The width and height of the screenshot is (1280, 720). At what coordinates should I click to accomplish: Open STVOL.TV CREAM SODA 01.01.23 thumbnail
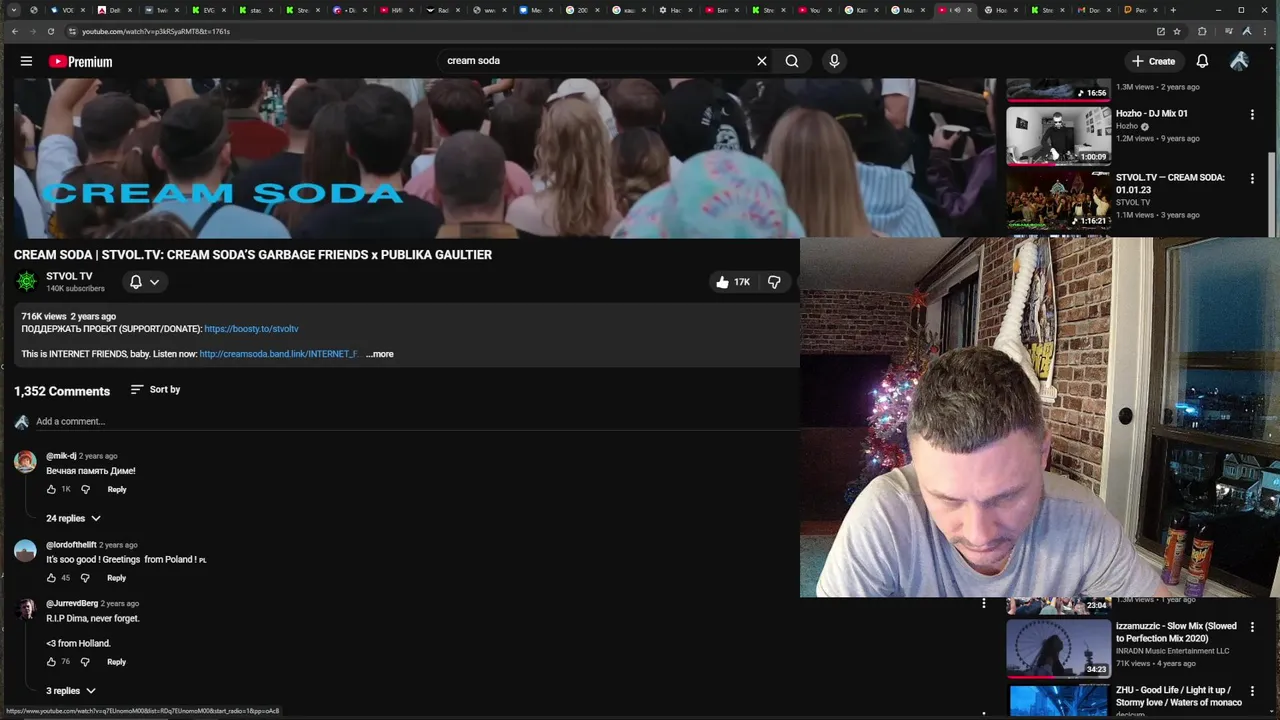pyautogui.click(x=1058, y=199)
